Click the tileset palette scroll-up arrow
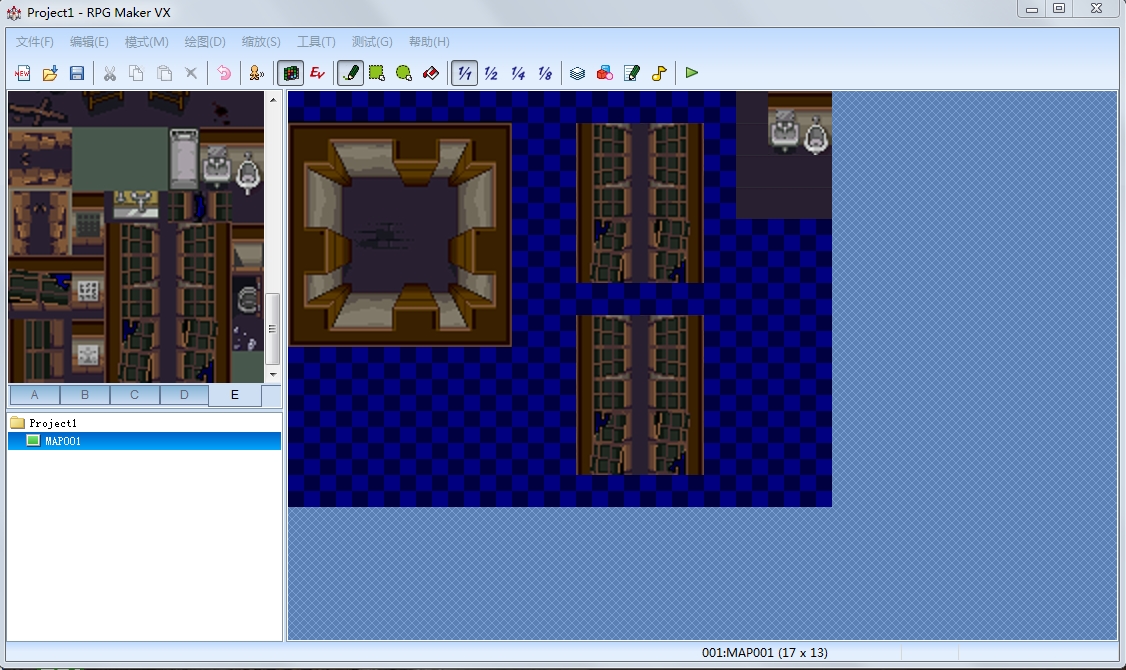This screenshot has height=670, width=1126. (x=273, y=100)
